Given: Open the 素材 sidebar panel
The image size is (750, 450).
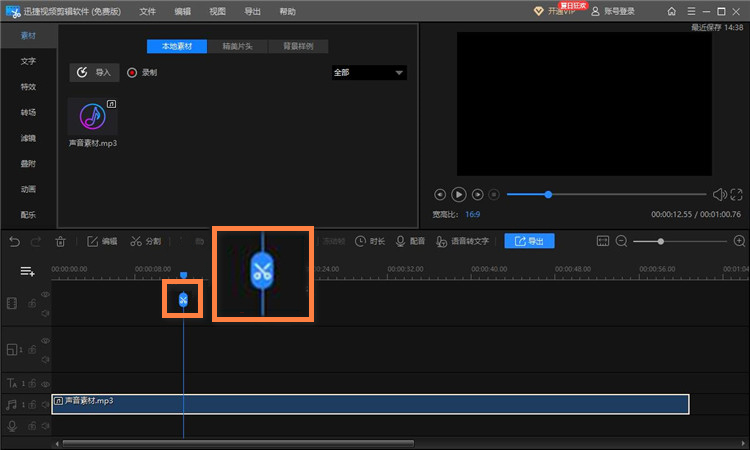Looking at the screenshot, I should (28, 35).
